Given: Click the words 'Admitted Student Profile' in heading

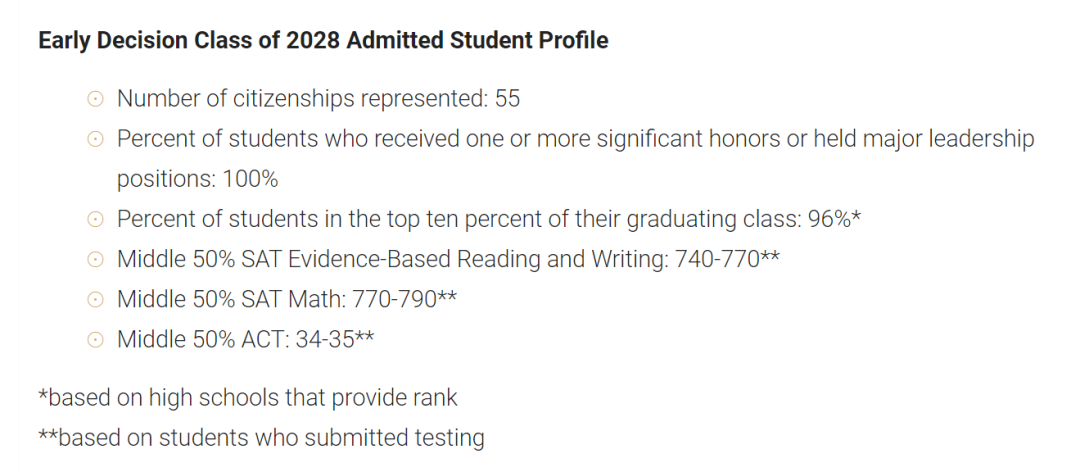Looking at the screenshot, I should [x=477, y=41].
